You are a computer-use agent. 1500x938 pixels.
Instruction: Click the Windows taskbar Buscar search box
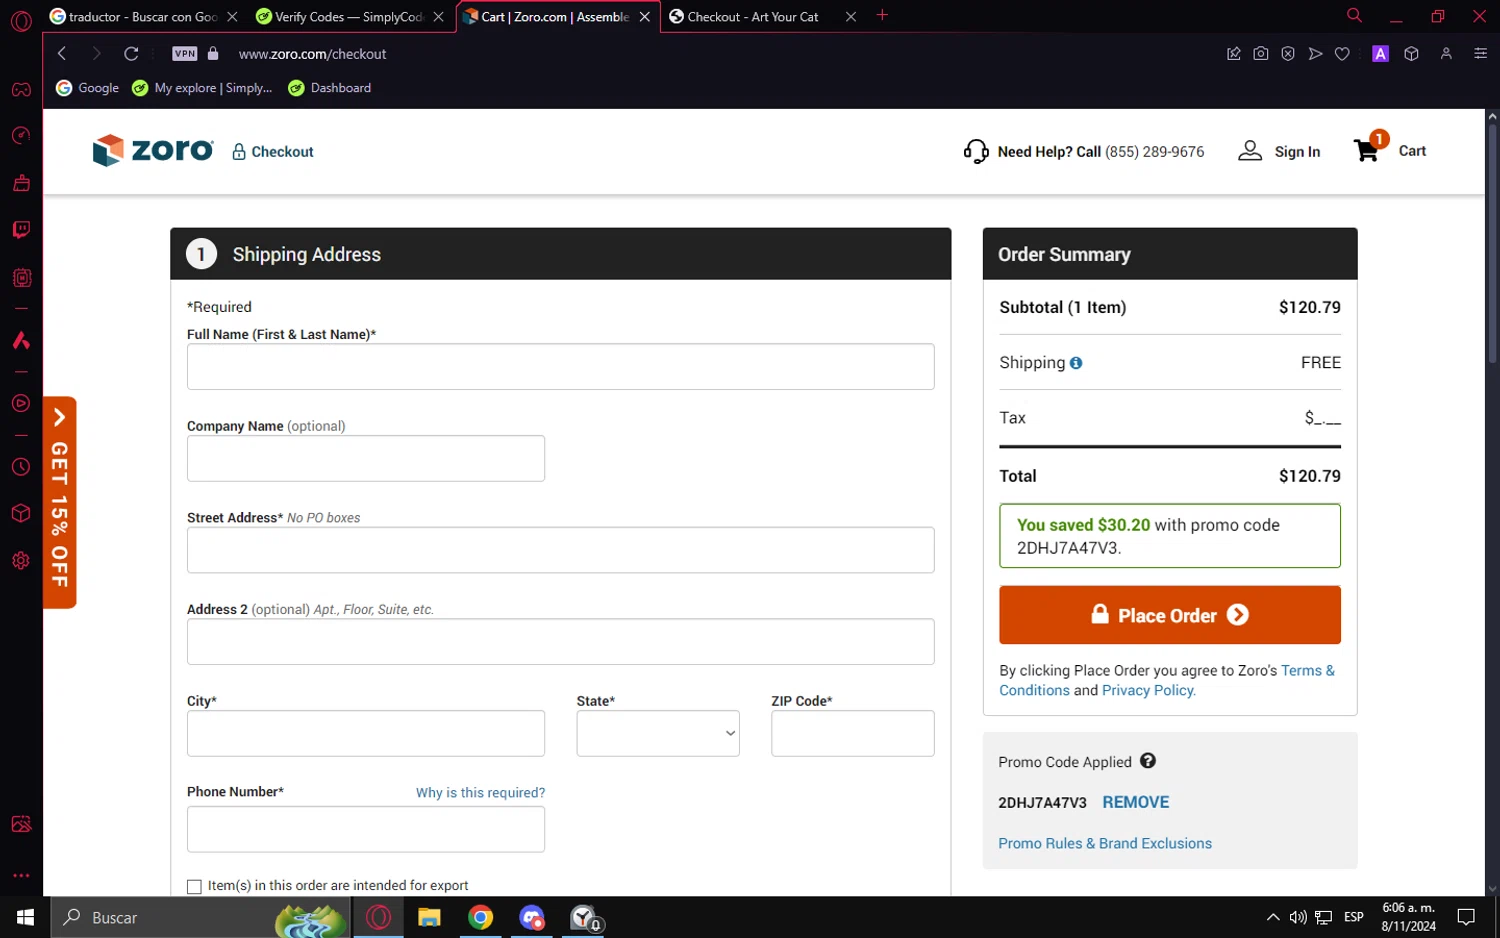coord(200,917)
